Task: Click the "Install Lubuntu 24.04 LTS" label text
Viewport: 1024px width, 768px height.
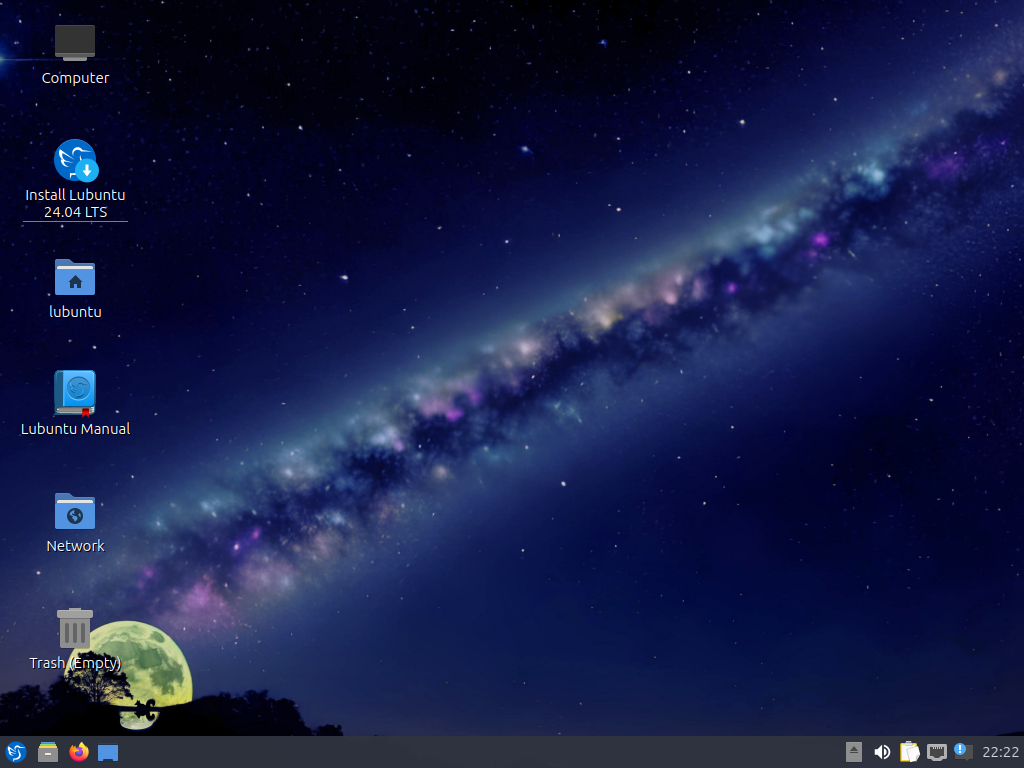Action: tap(75, 203)
